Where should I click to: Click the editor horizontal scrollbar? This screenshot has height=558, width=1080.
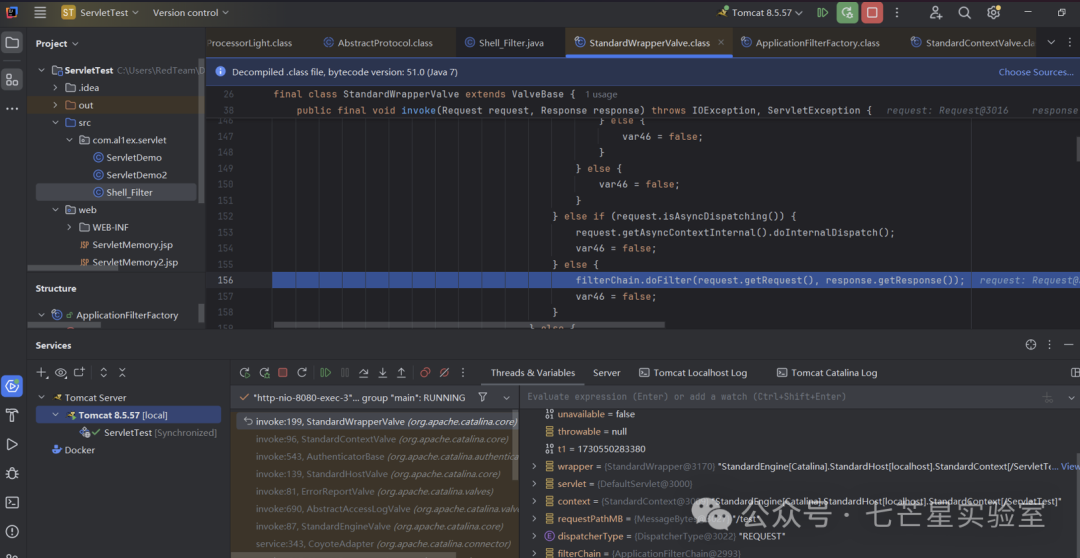tap(469, 324)
